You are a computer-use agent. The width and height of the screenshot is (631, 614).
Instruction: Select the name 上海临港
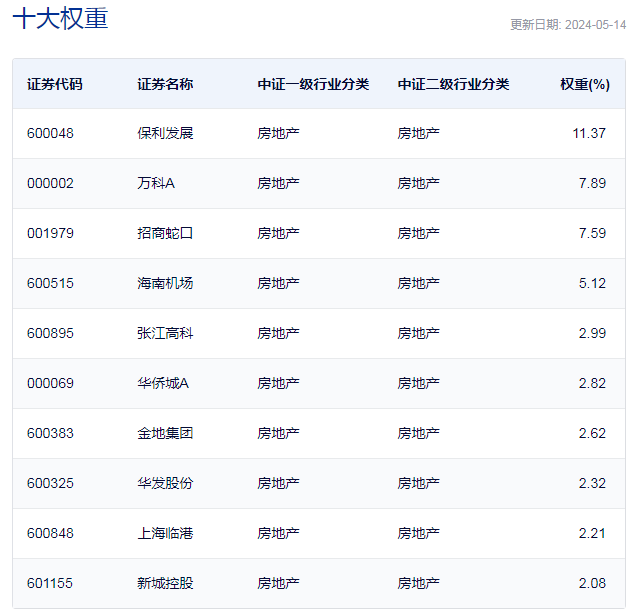tap(165, 534)
